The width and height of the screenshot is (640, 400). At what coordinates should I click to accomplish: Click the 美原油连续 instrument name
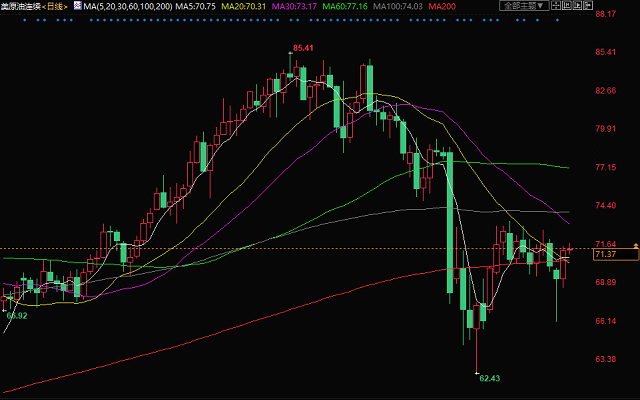tap(22, 6)
